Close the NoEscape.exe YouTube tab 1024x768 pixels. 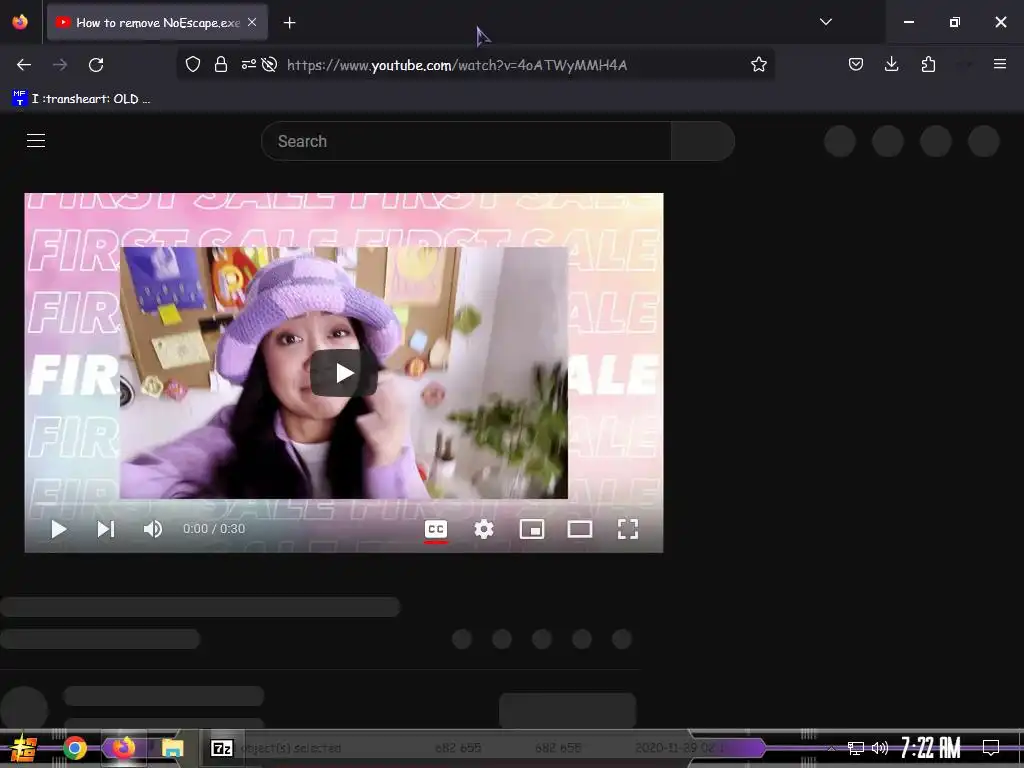click(x=252, y=22)
